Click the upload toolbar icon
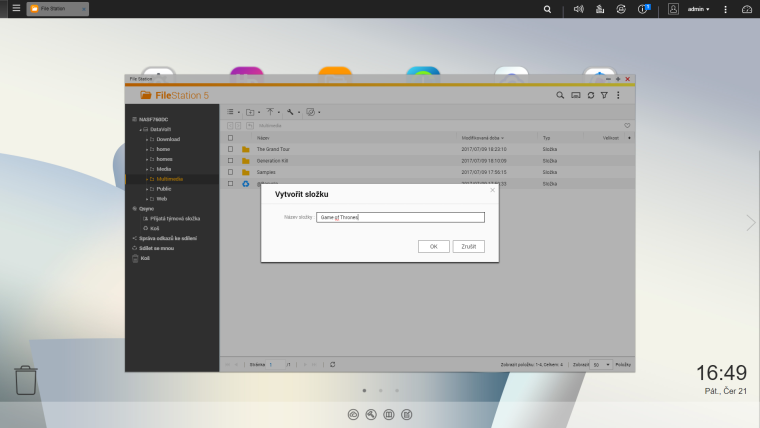 point(270,112)
